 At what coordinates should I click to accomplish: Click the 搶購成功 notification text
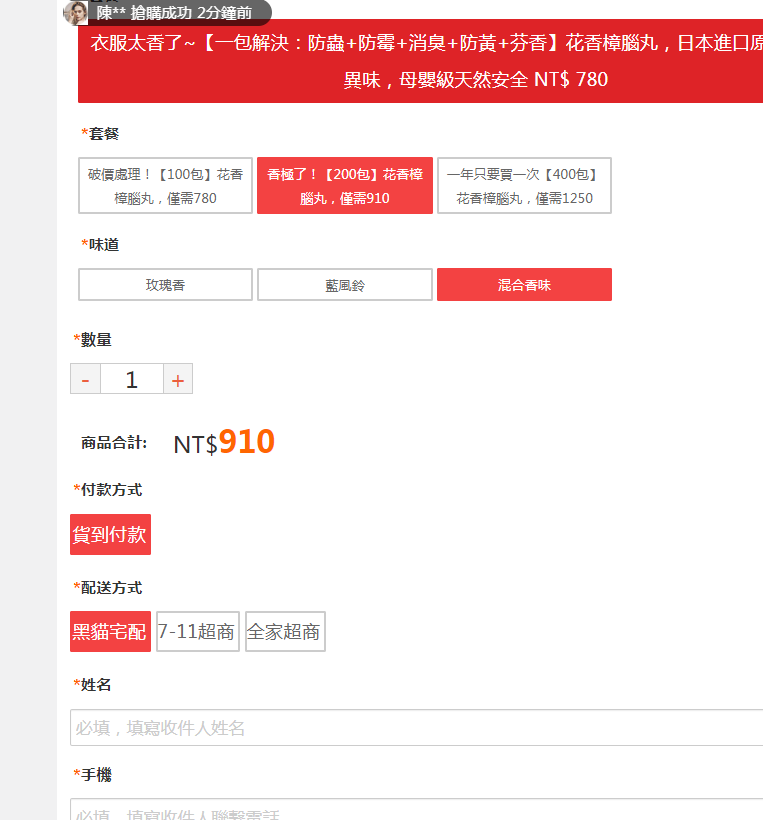pos(173,13)
